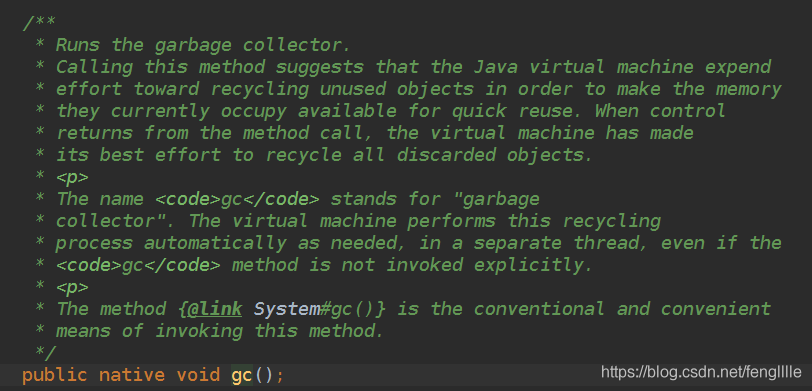
Task: Click 'Runs the garbage collector.' line
Action: (203, 46)
